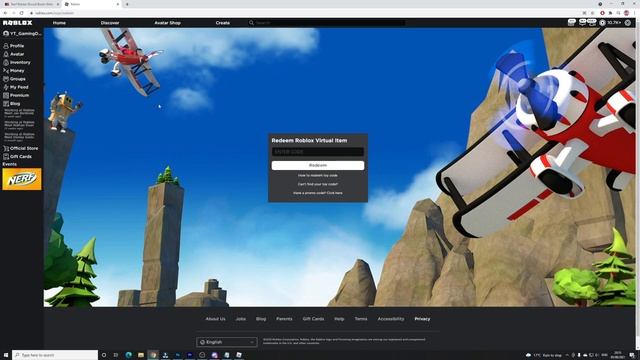Open the English language dropdown

pos(227,342)
